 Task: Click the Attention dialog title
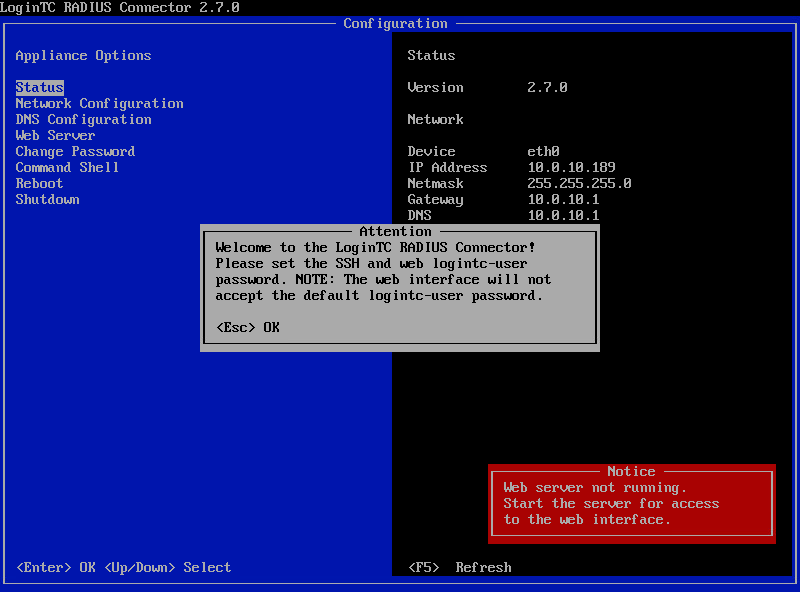pyautogui.click(x=395, y=231)
